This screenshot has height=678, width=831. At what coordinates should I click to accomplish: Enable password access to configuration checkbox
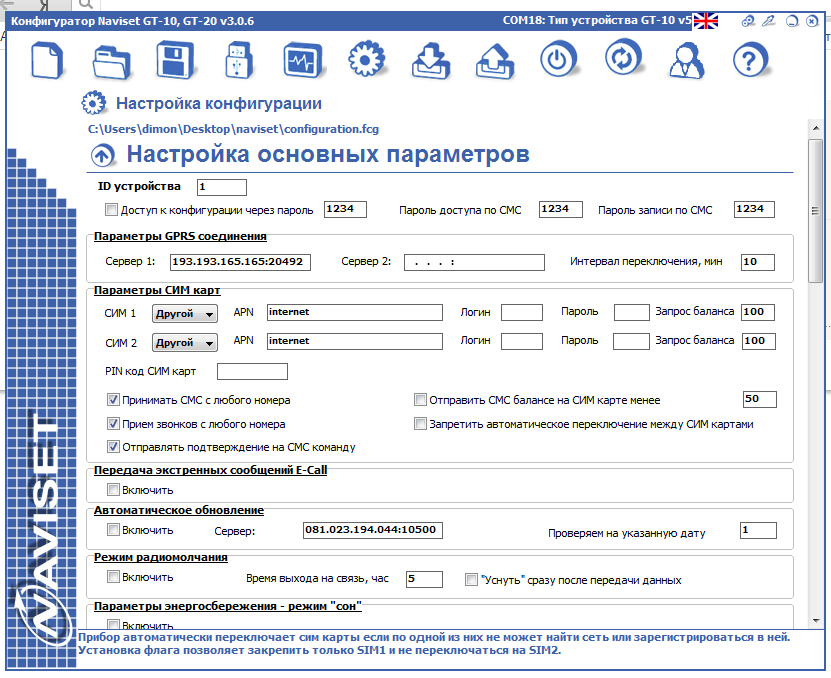(112, 210)
